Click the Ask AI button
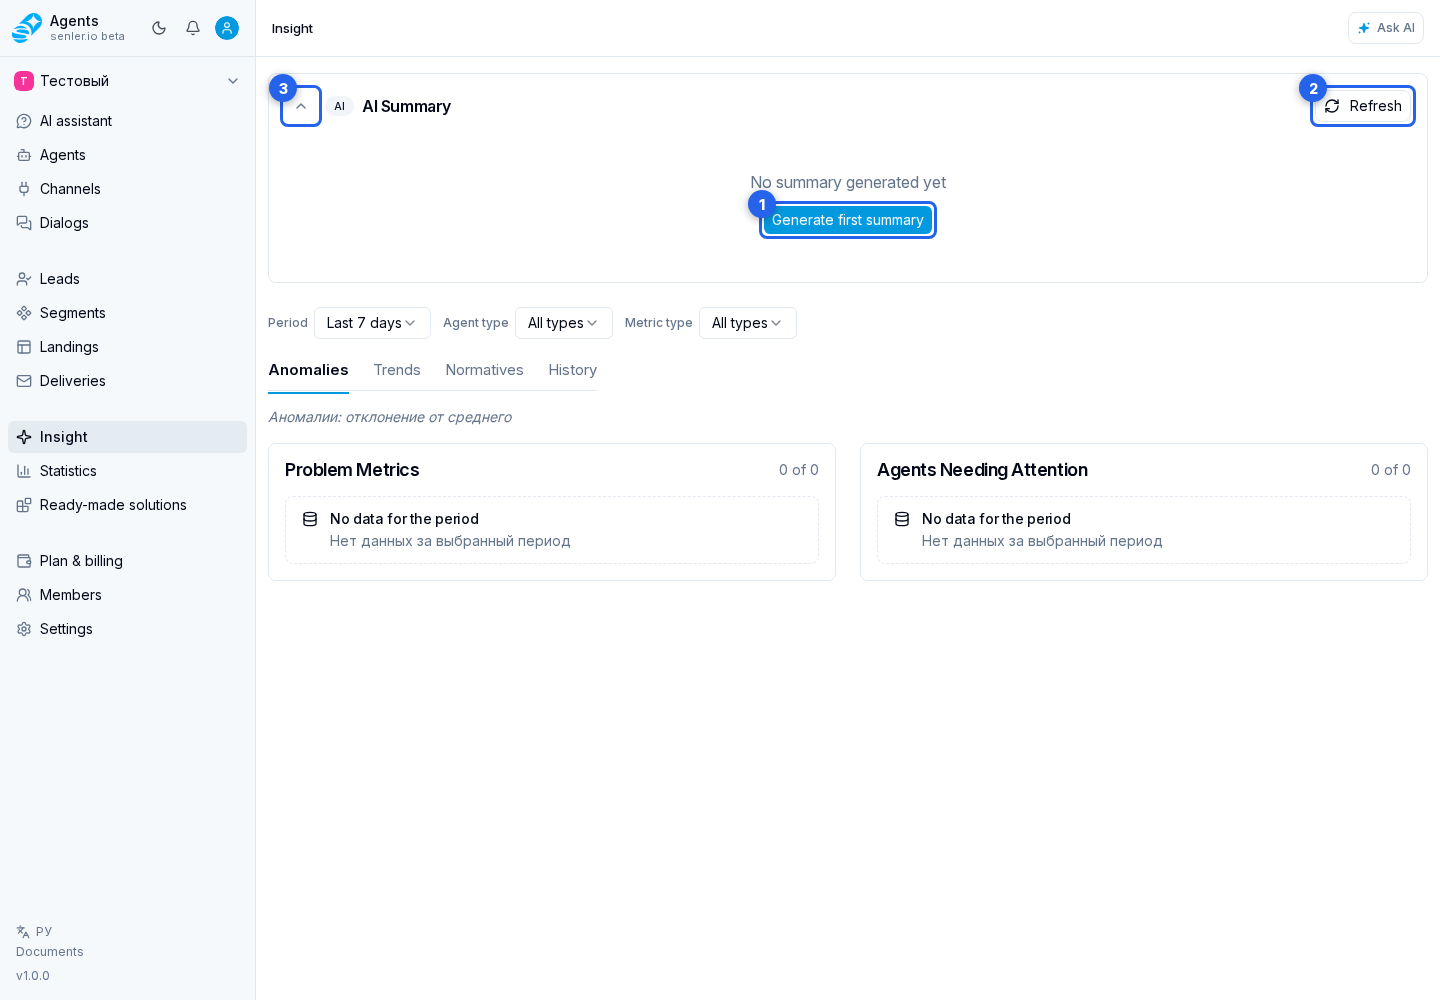The image size is (1440, 1000). pos(1386,28)
